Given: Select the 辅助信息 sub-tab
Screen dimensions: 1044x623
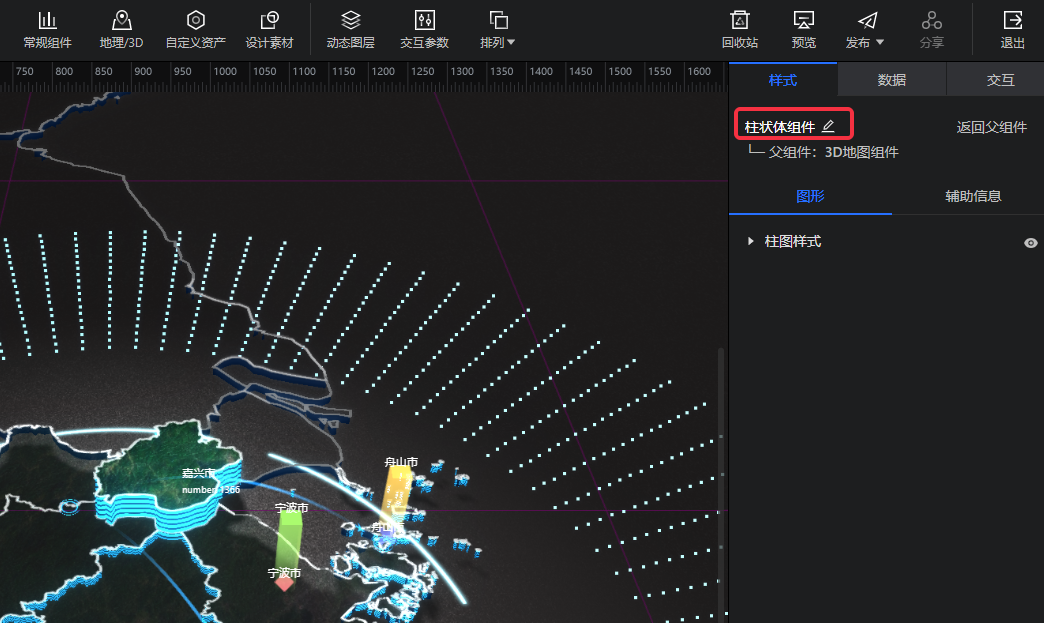Looking at the screenshot, I should pyautogui.click(x=973, y=196).
